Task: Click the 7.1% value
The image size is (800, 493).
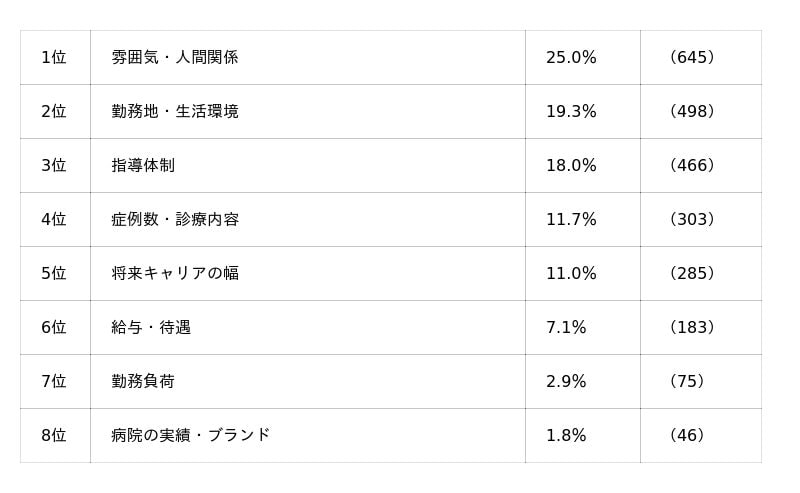Action: [x=566, y=328]
